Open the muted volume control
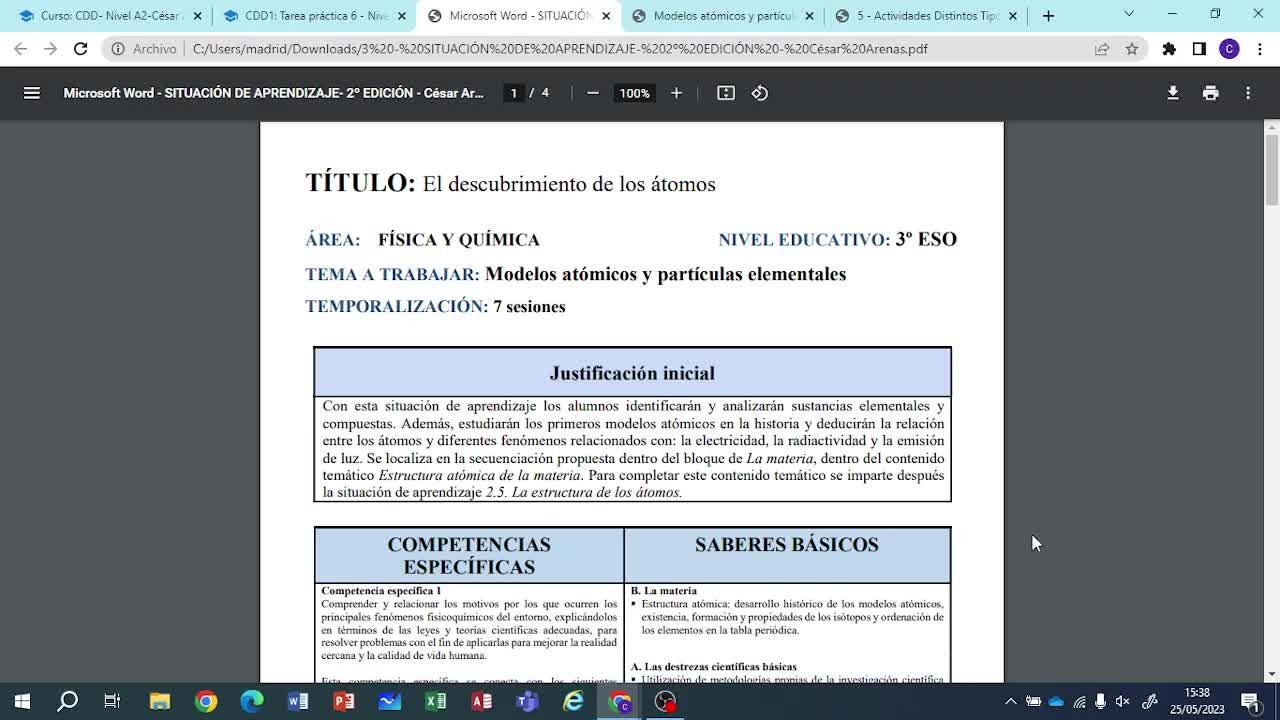The image size is (1280, 720). tap(1123, 701)
